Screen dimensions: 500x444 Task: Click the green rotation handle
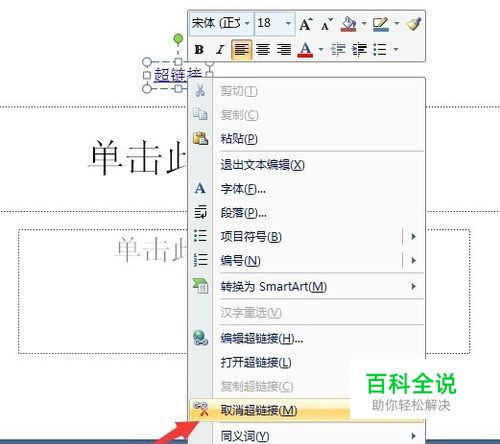[178, 39]
